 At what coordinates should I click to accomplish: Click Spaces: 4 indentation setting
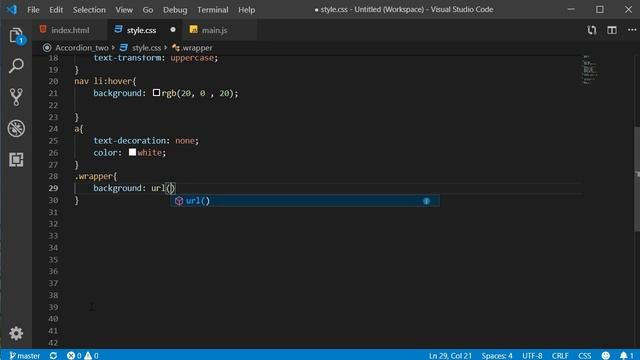497,356
